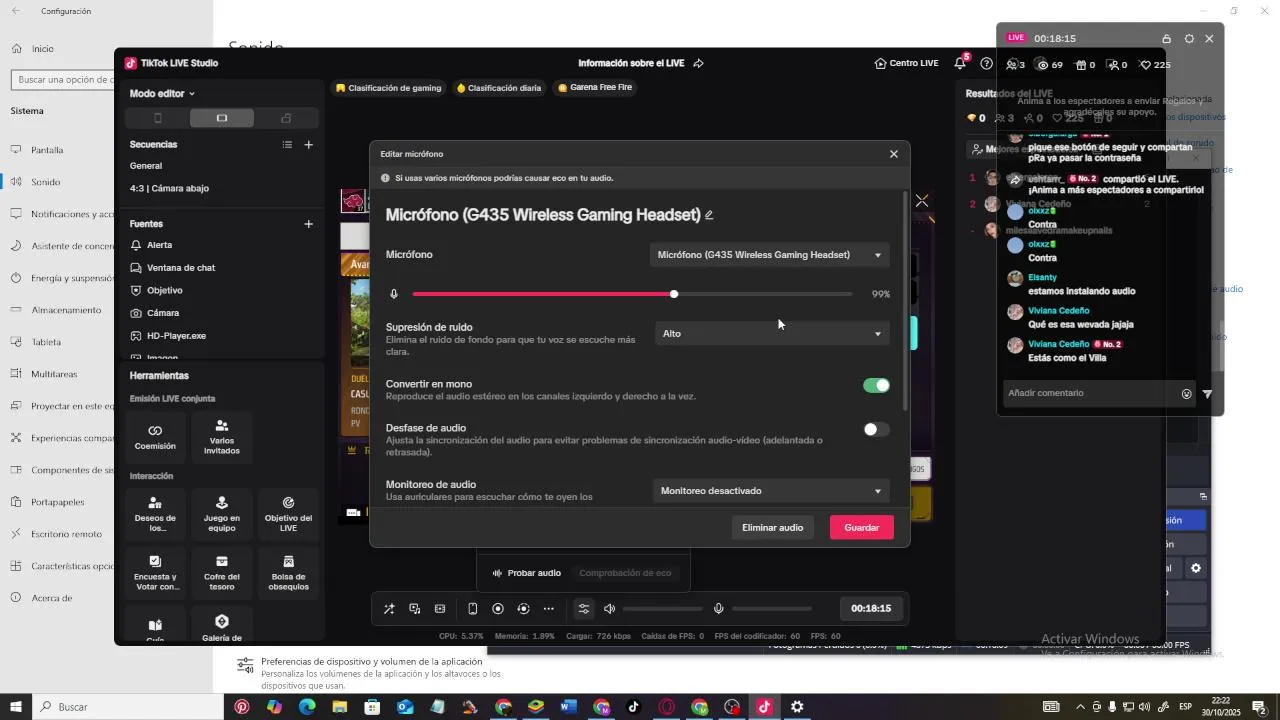1280x720 pixels.
Task: Open the Juego en equipo tool
Action: [222, 514]
